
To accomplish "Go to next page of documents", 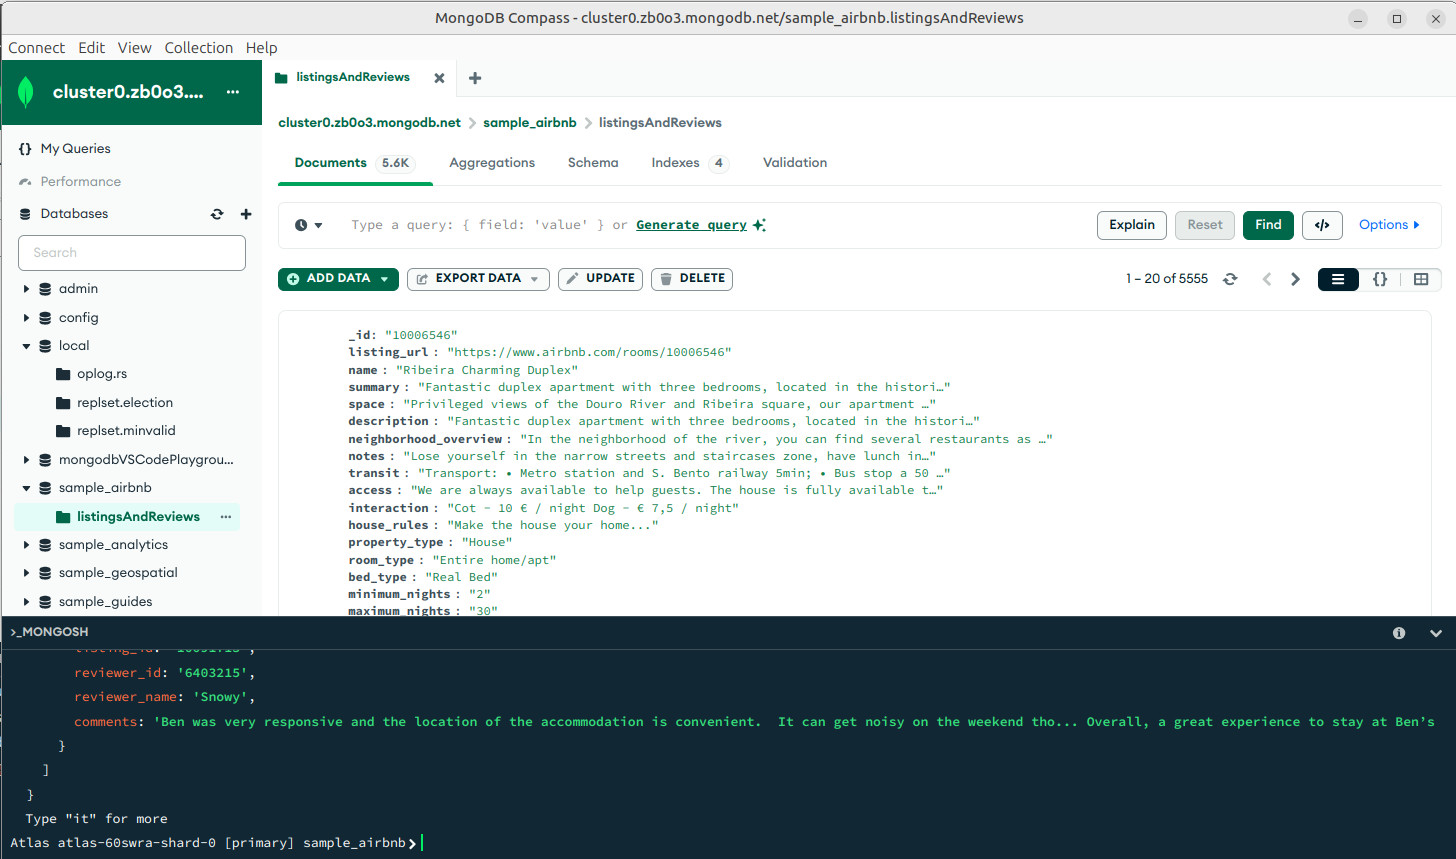I will 1295,279.
